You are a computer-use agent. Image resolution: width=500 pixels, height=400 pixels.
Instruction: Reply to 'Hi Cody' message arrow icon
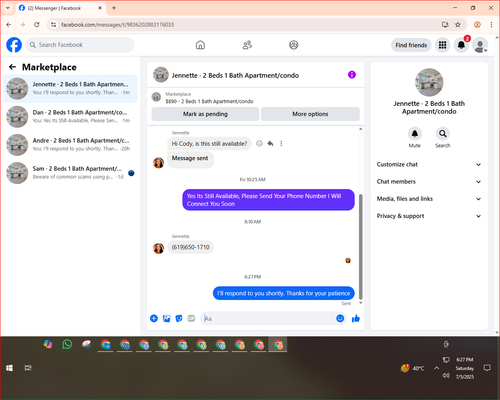point(270,143)
